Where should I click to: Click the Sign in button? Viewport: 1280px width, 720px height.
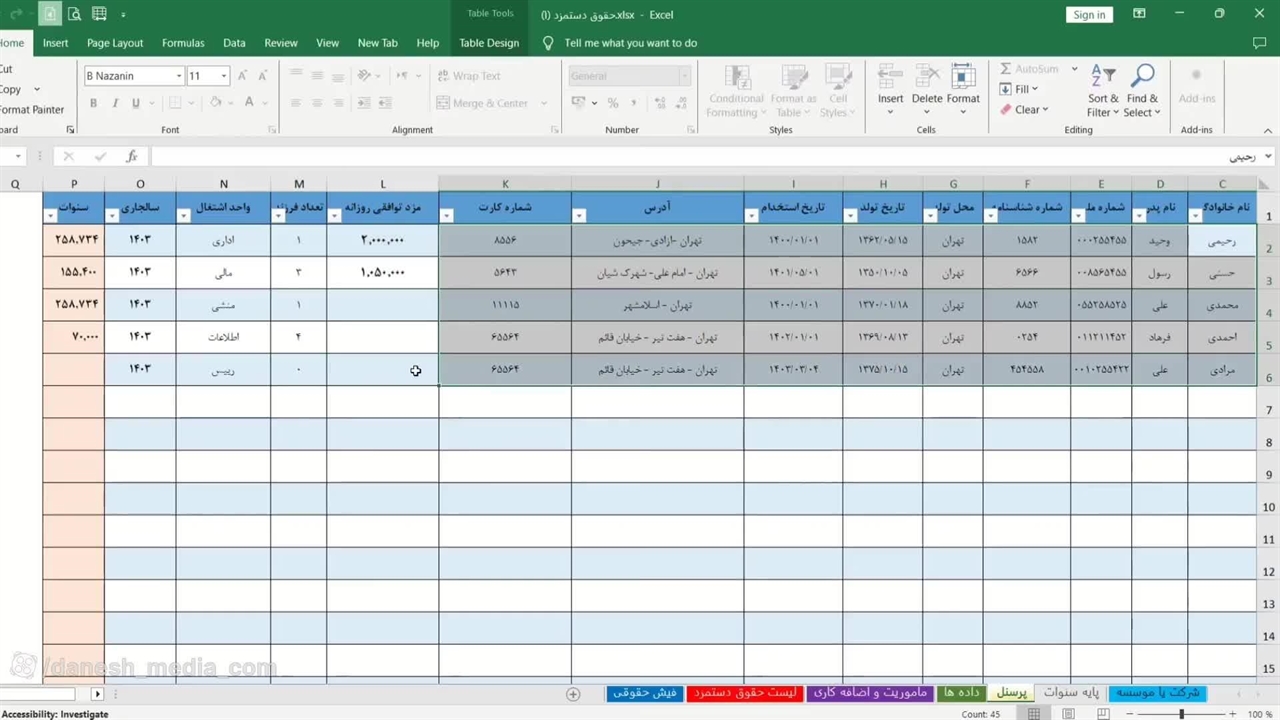coord(1089,14)
